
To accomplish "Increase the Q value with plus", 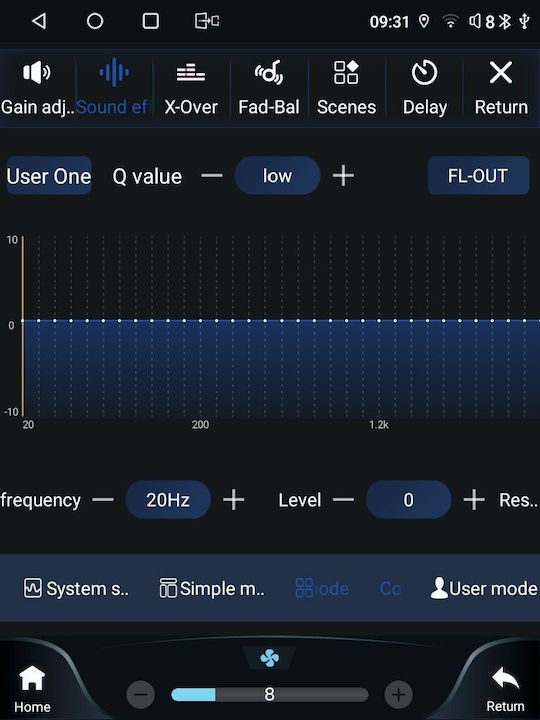I will tap(343, 176).
